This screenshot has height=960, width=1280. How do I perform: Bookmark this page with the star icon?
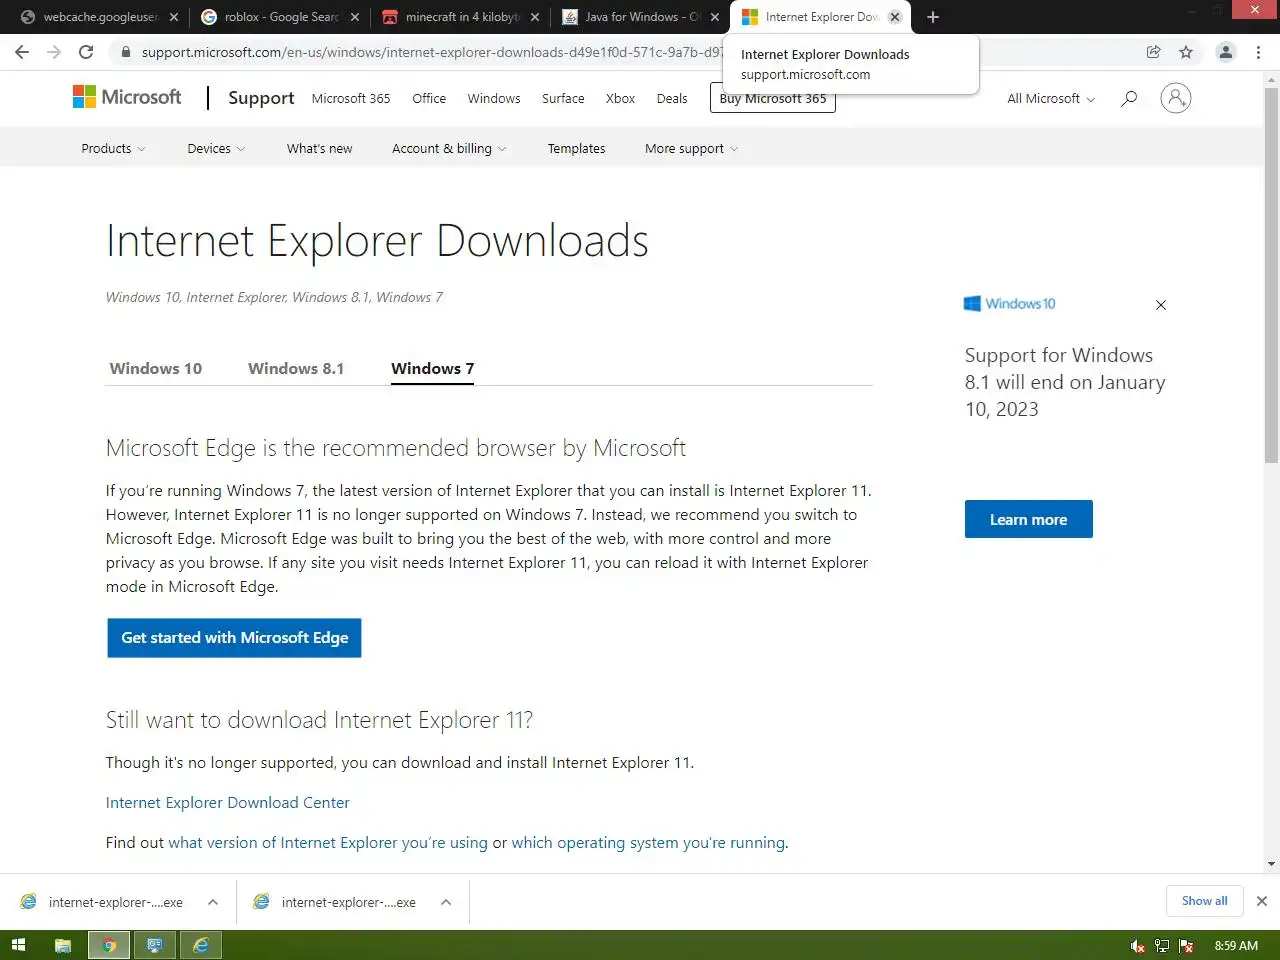[x=1186, y=52]
